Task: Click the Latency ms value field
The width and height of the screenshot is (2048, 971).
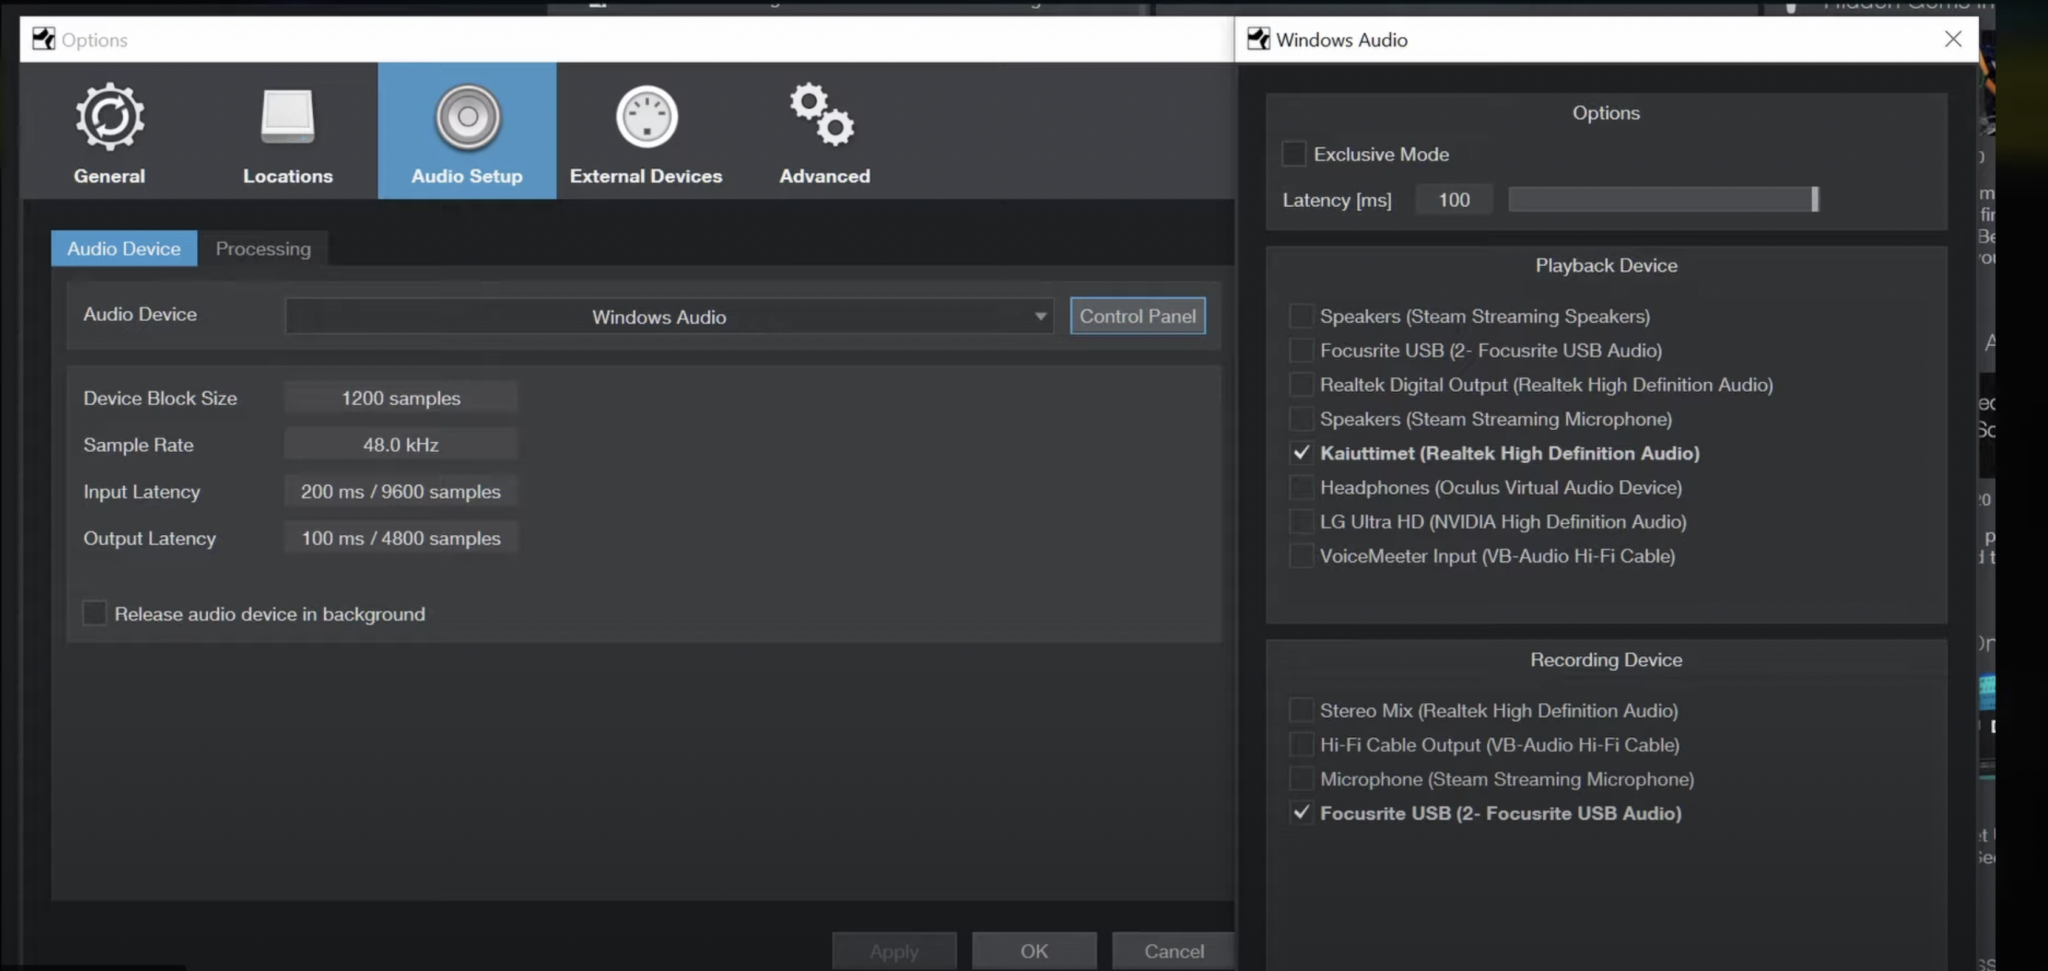Action: [x=1453, y=200]
